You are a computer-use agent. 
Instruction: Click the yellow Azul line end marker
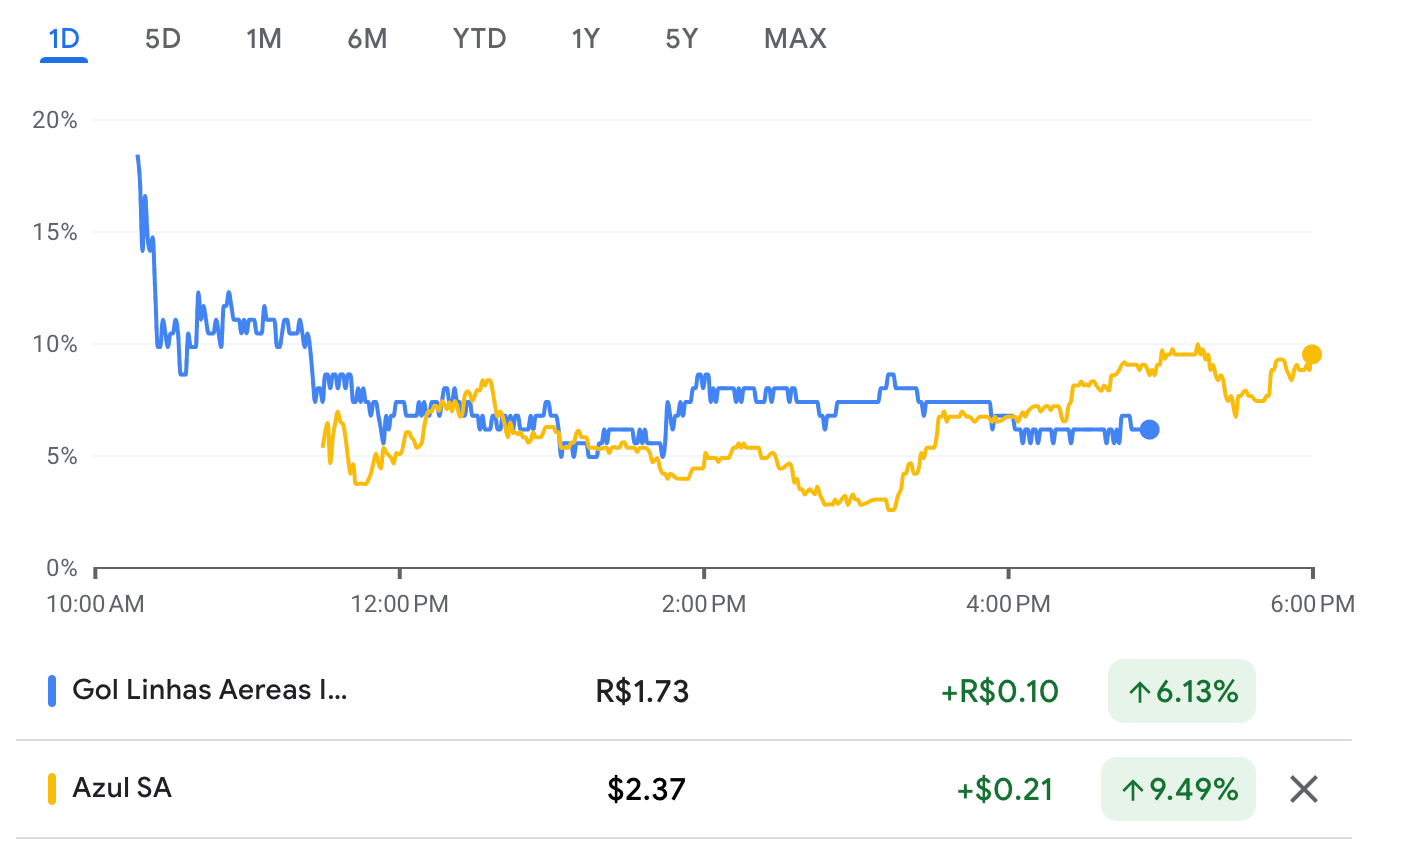point(1312,354)
